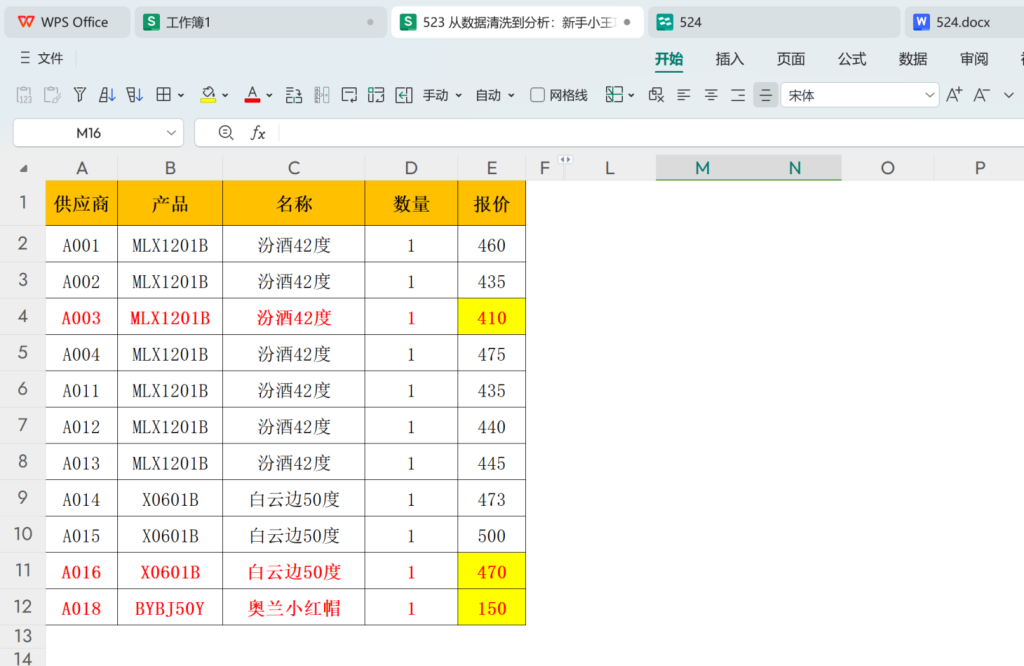Toggle wrap text icon
The image size is (1024, 666).
point(349,95)
